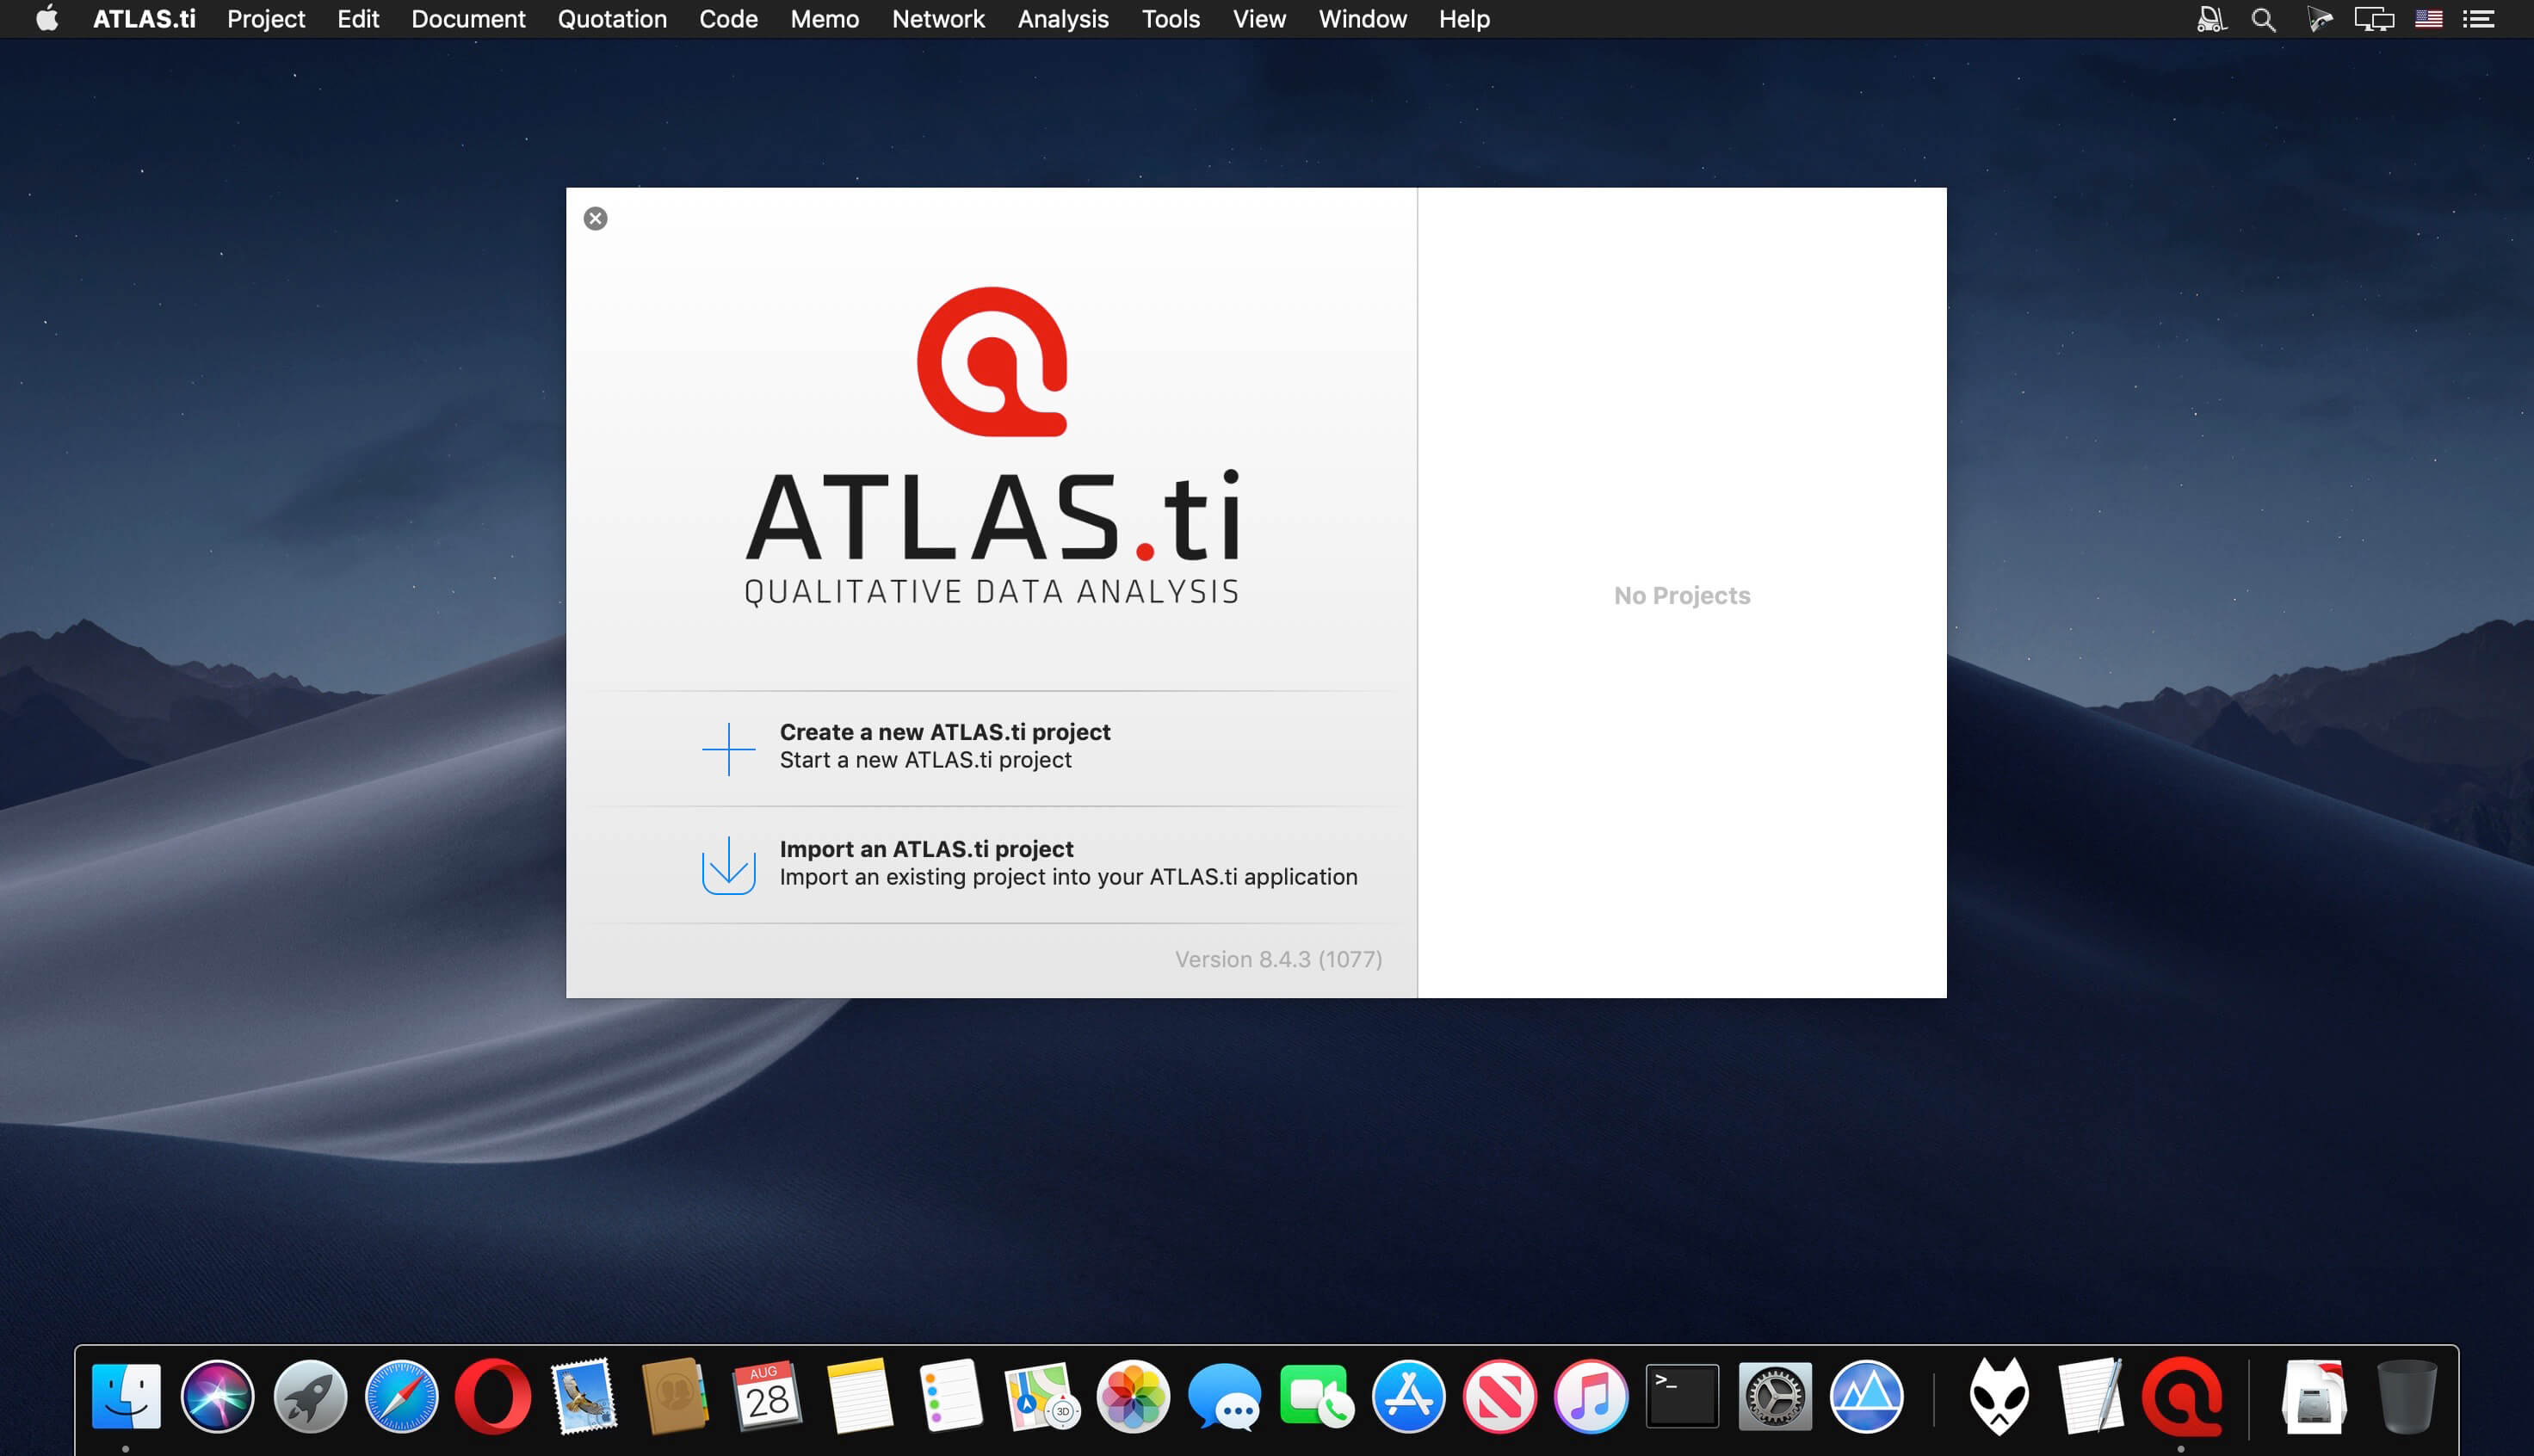The width and height of the screenshot is (2534, 1456).
Task: Open the App Store Dock icon
Action: pos(1408,1396)
